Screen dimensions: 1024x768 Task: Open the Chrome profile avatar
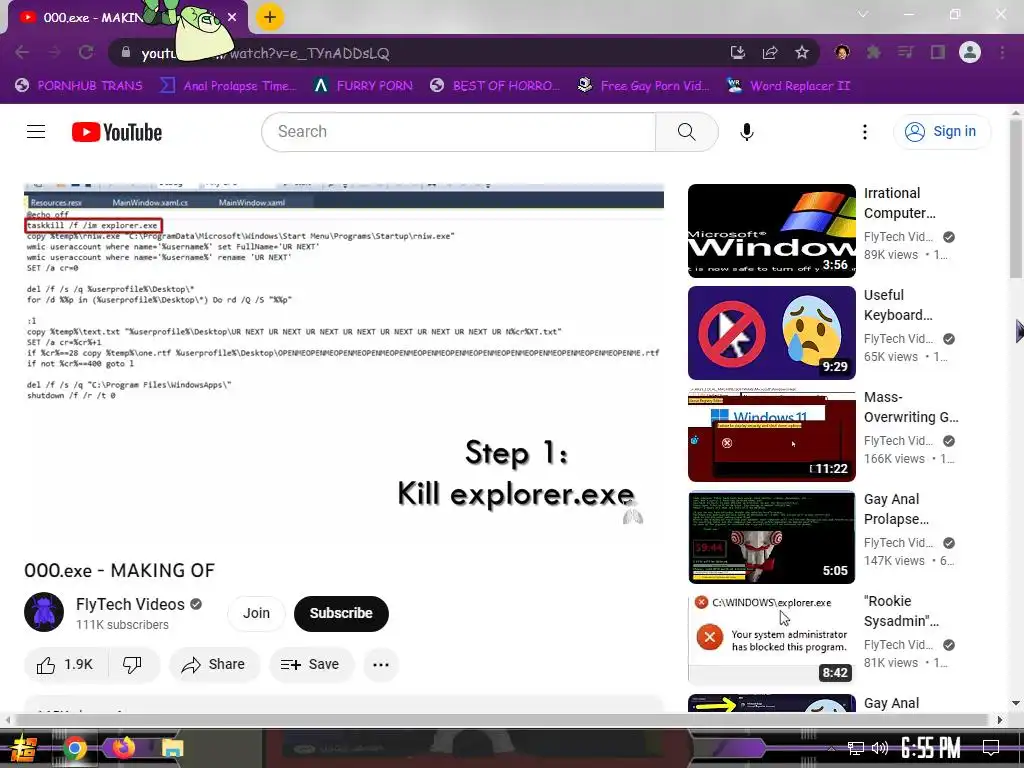(x=970, y=53)
